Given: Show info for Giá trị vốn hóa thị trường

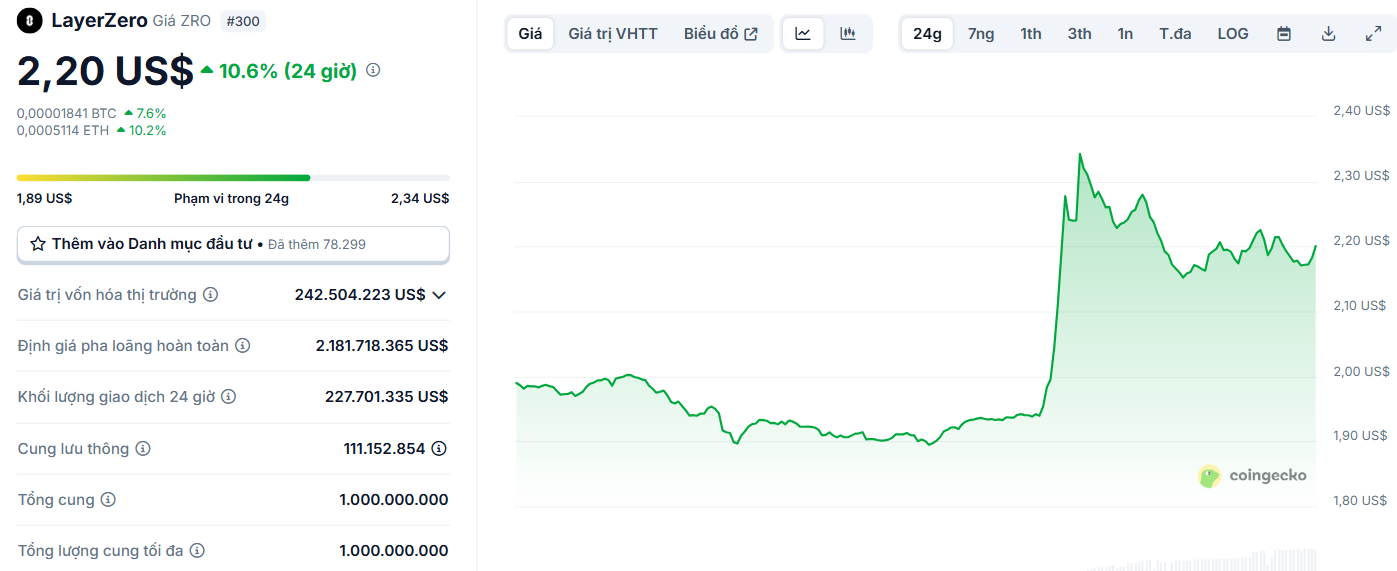Looking at the screenshot, I should (x=210, y=295).
